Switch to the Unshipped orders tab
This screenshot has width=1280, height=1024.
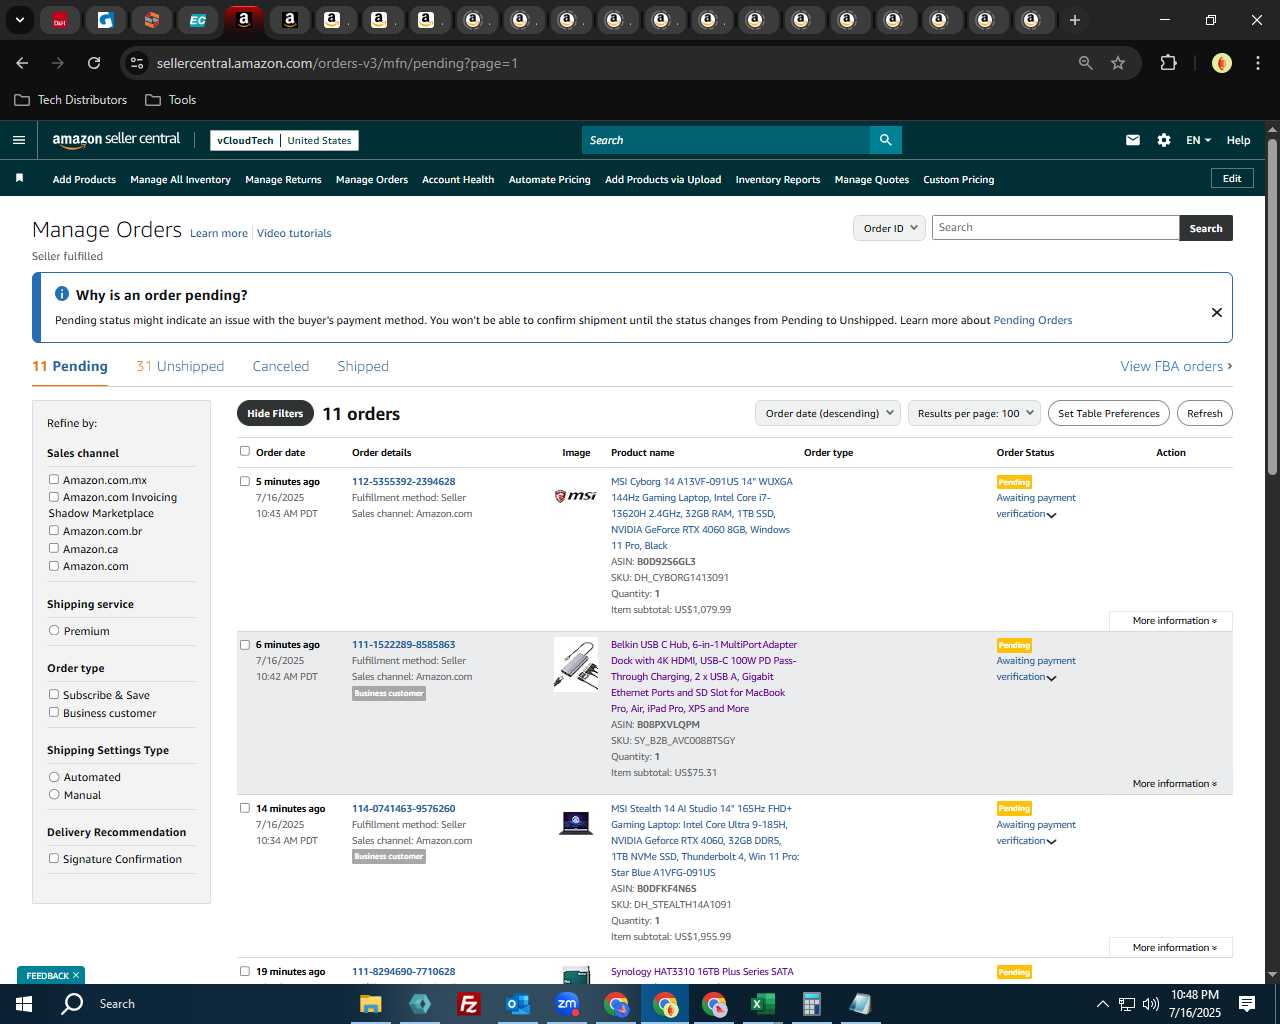click(180, 366)
